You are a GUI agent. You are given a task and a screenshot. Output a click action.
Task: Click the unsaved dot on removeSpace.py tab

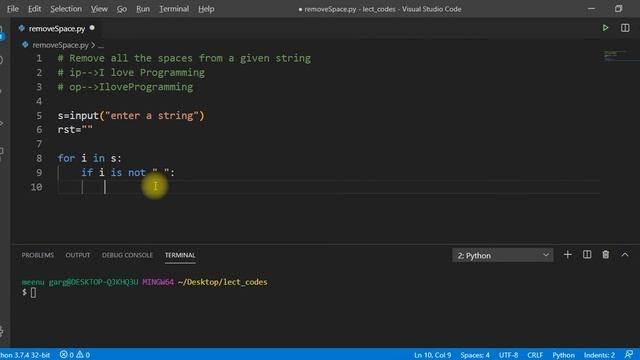(92, 28)
